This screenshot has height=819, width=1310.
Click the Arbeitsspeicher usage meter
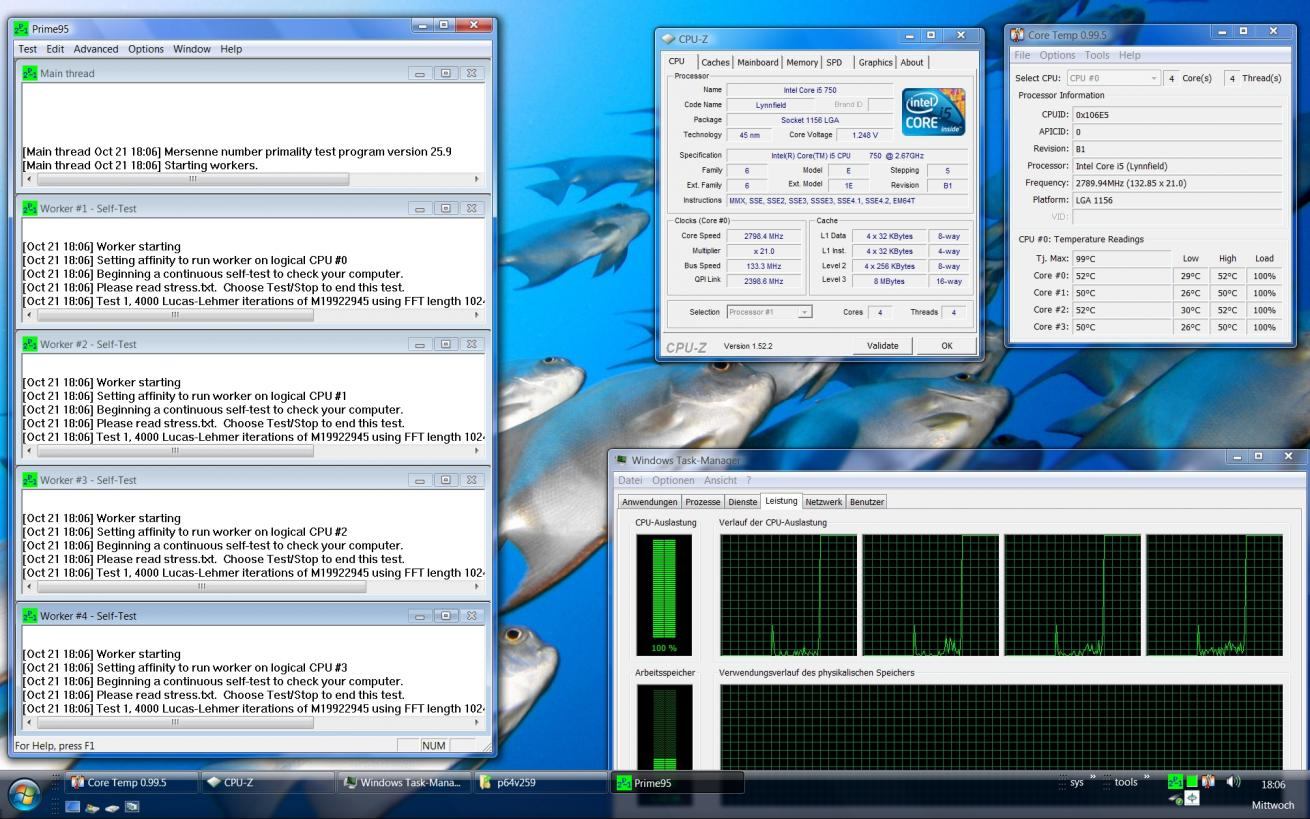tap(664, 727)
